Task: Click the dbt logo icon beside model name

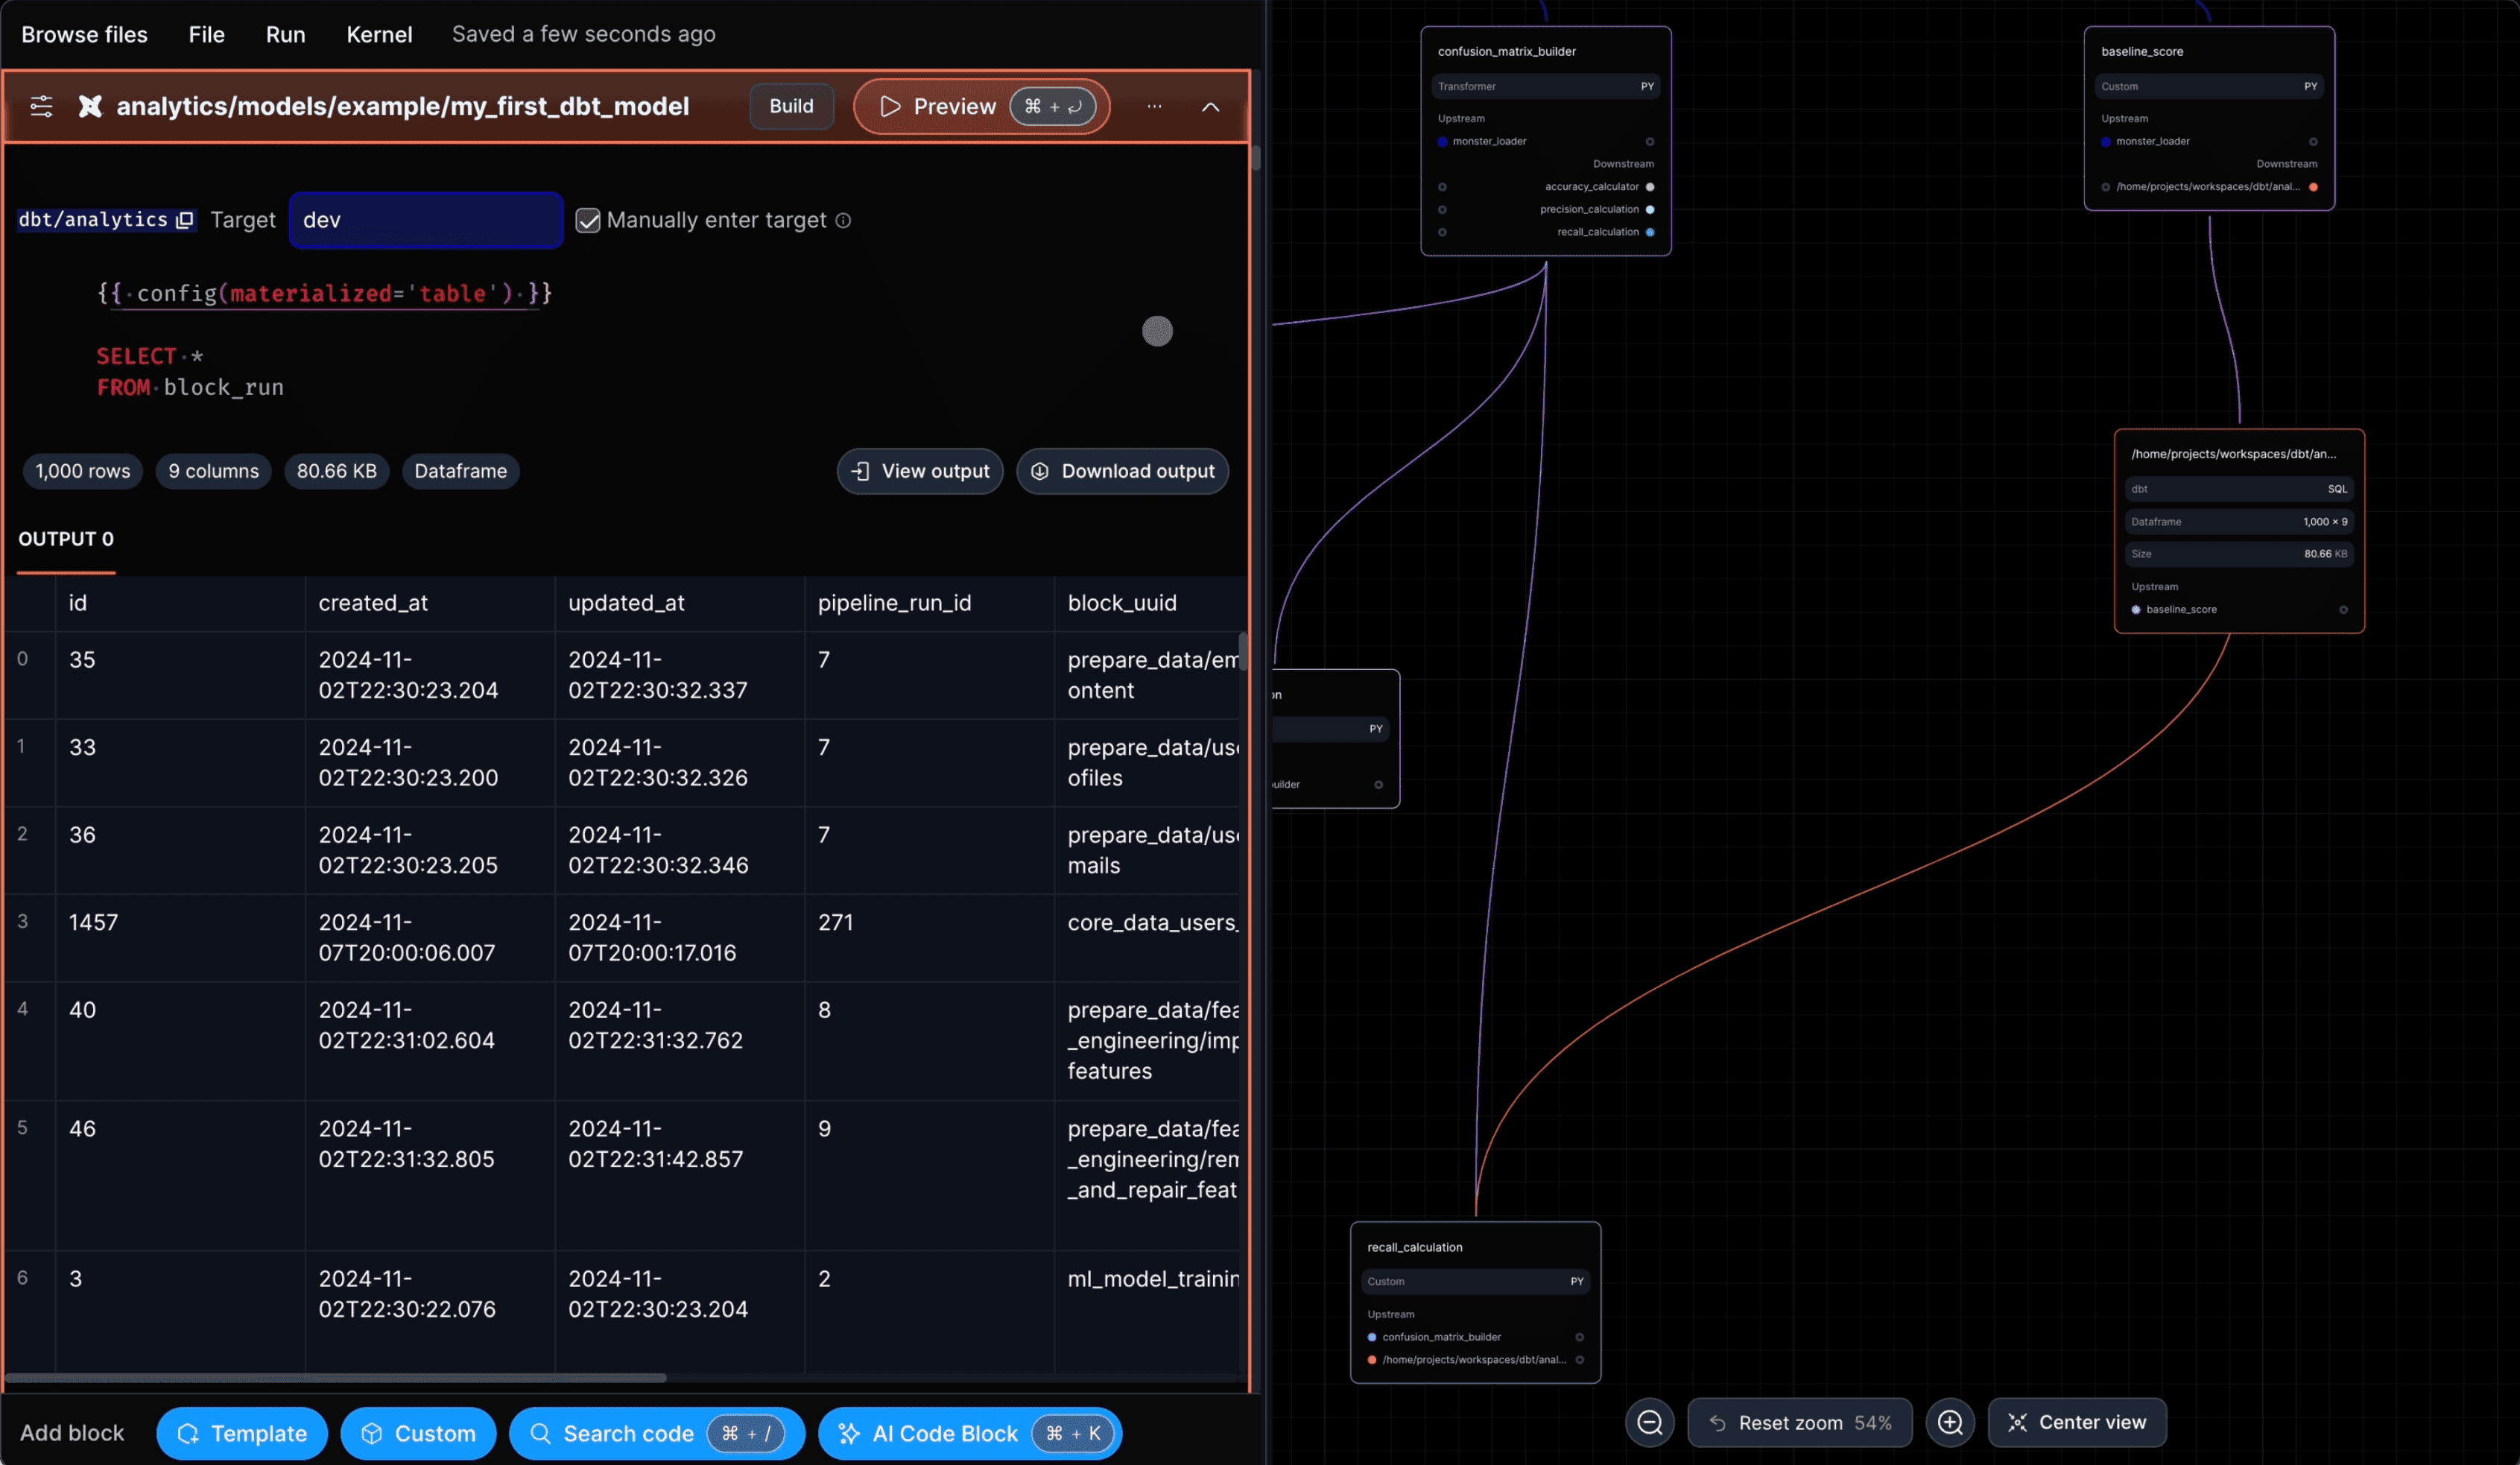Action: pos(90,106)
